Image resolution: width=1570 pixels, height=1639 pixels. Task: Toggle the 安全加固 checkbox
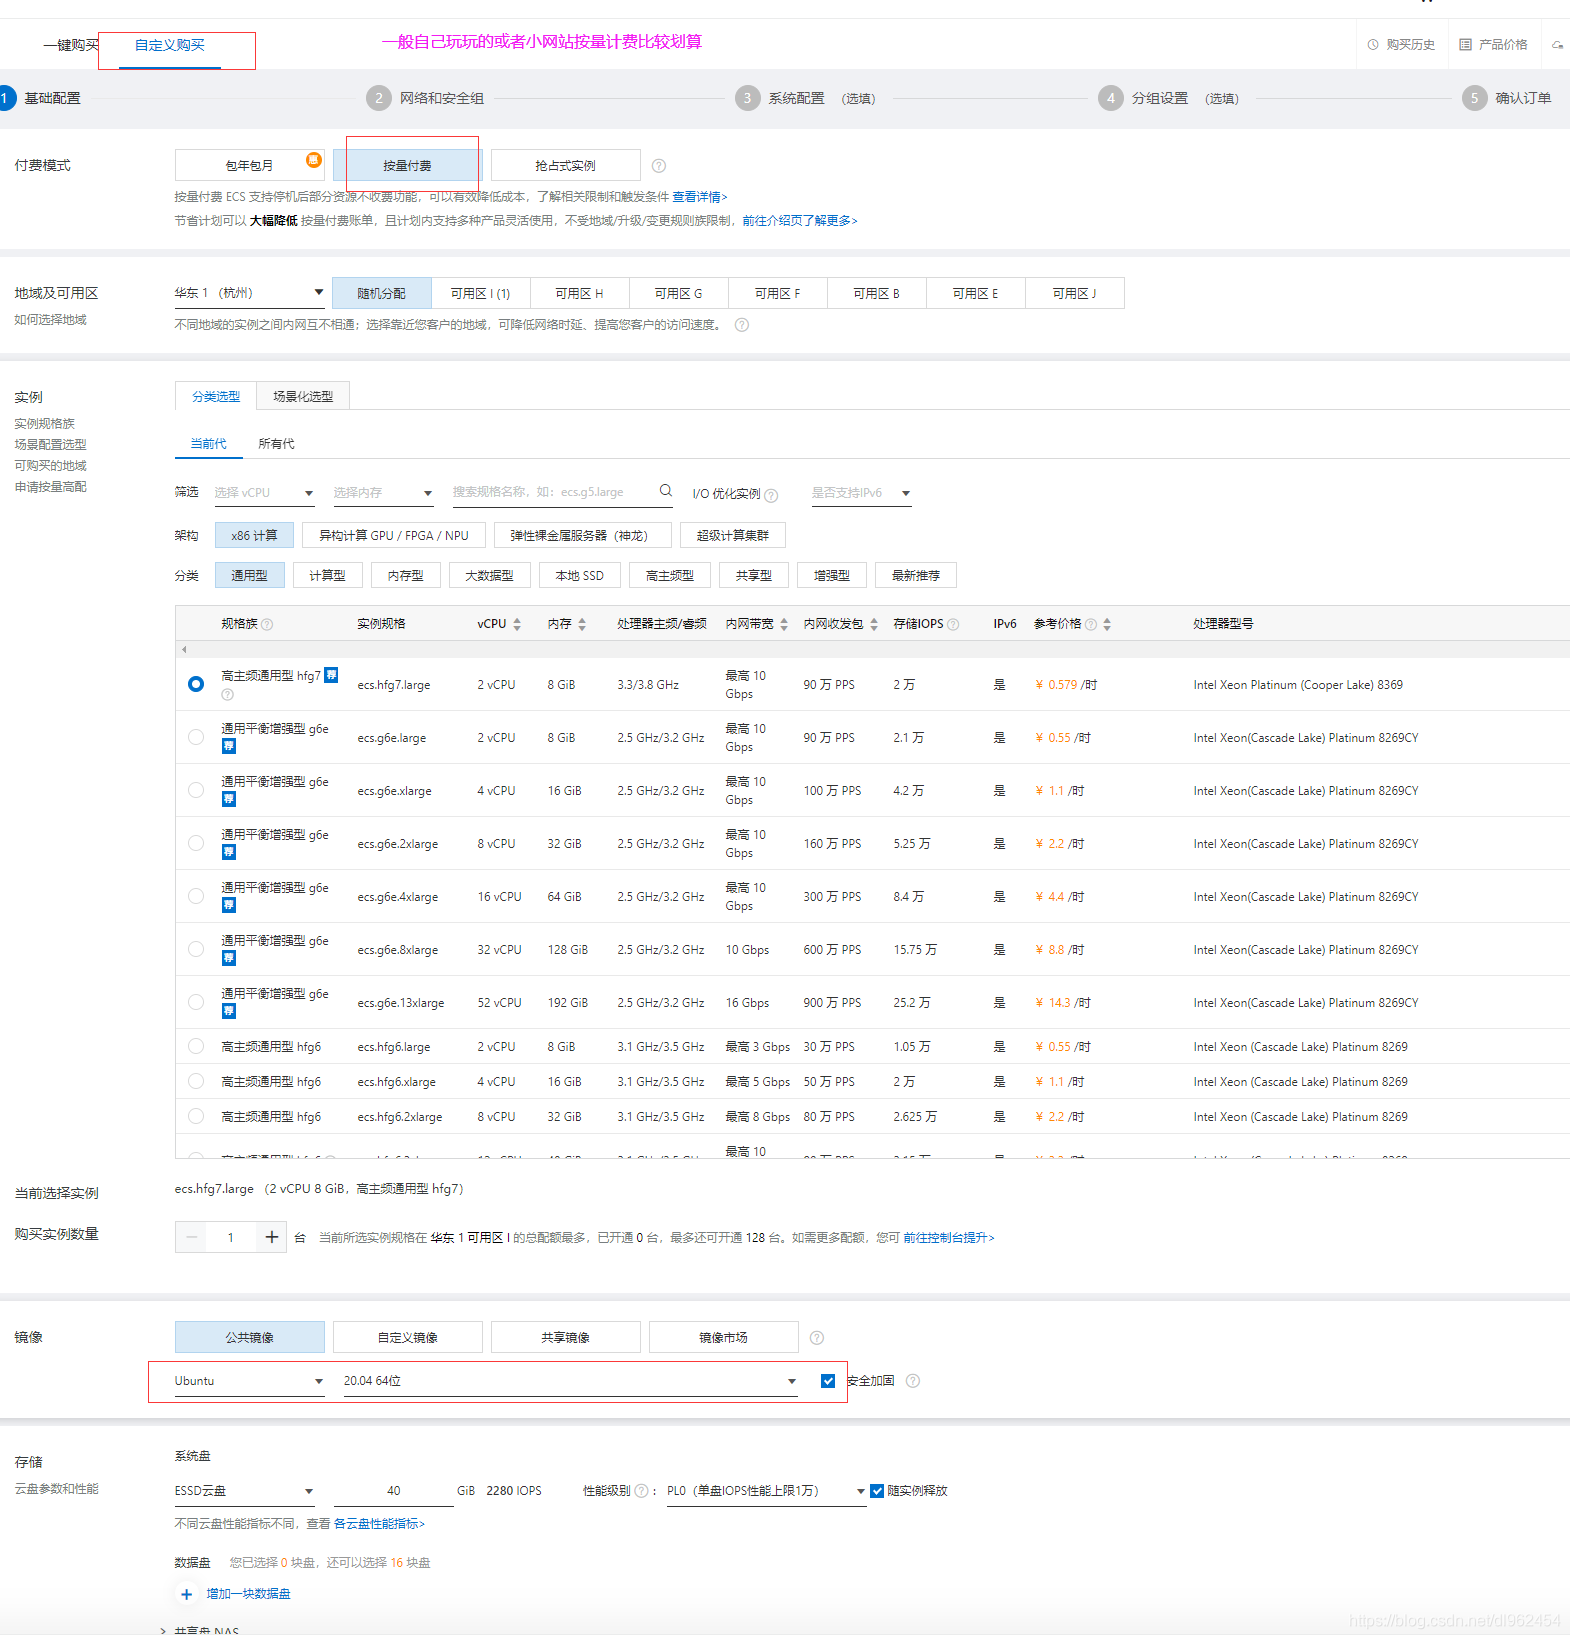[x=828, y=1381]
